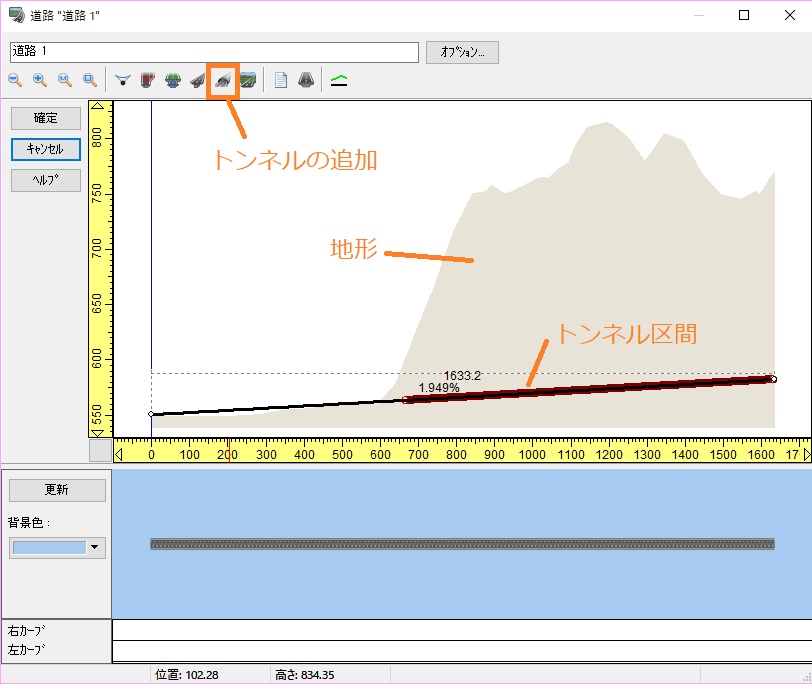Click the 更新 button
This screenshot has width=812, height=684.
(x=57, y=490)
